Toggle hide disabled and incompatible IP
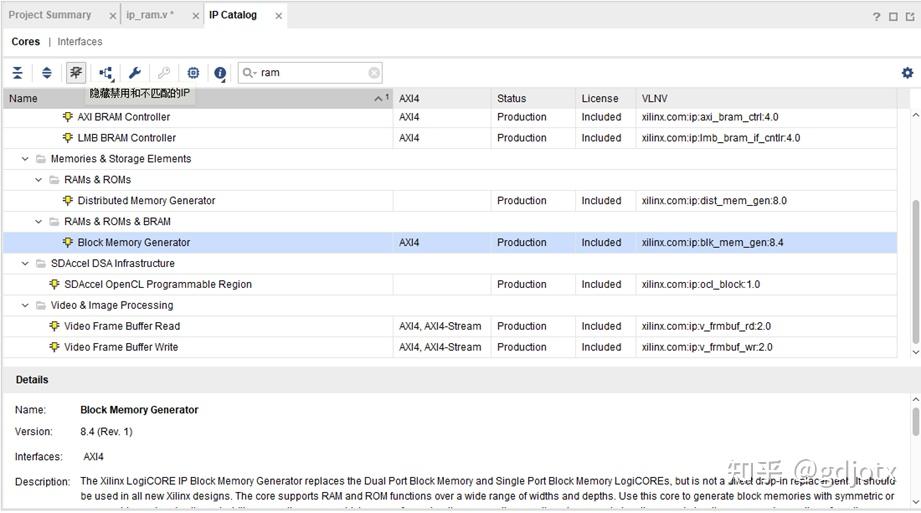The image size is (921, 513). pyautogui.click(x=76, y=73)
